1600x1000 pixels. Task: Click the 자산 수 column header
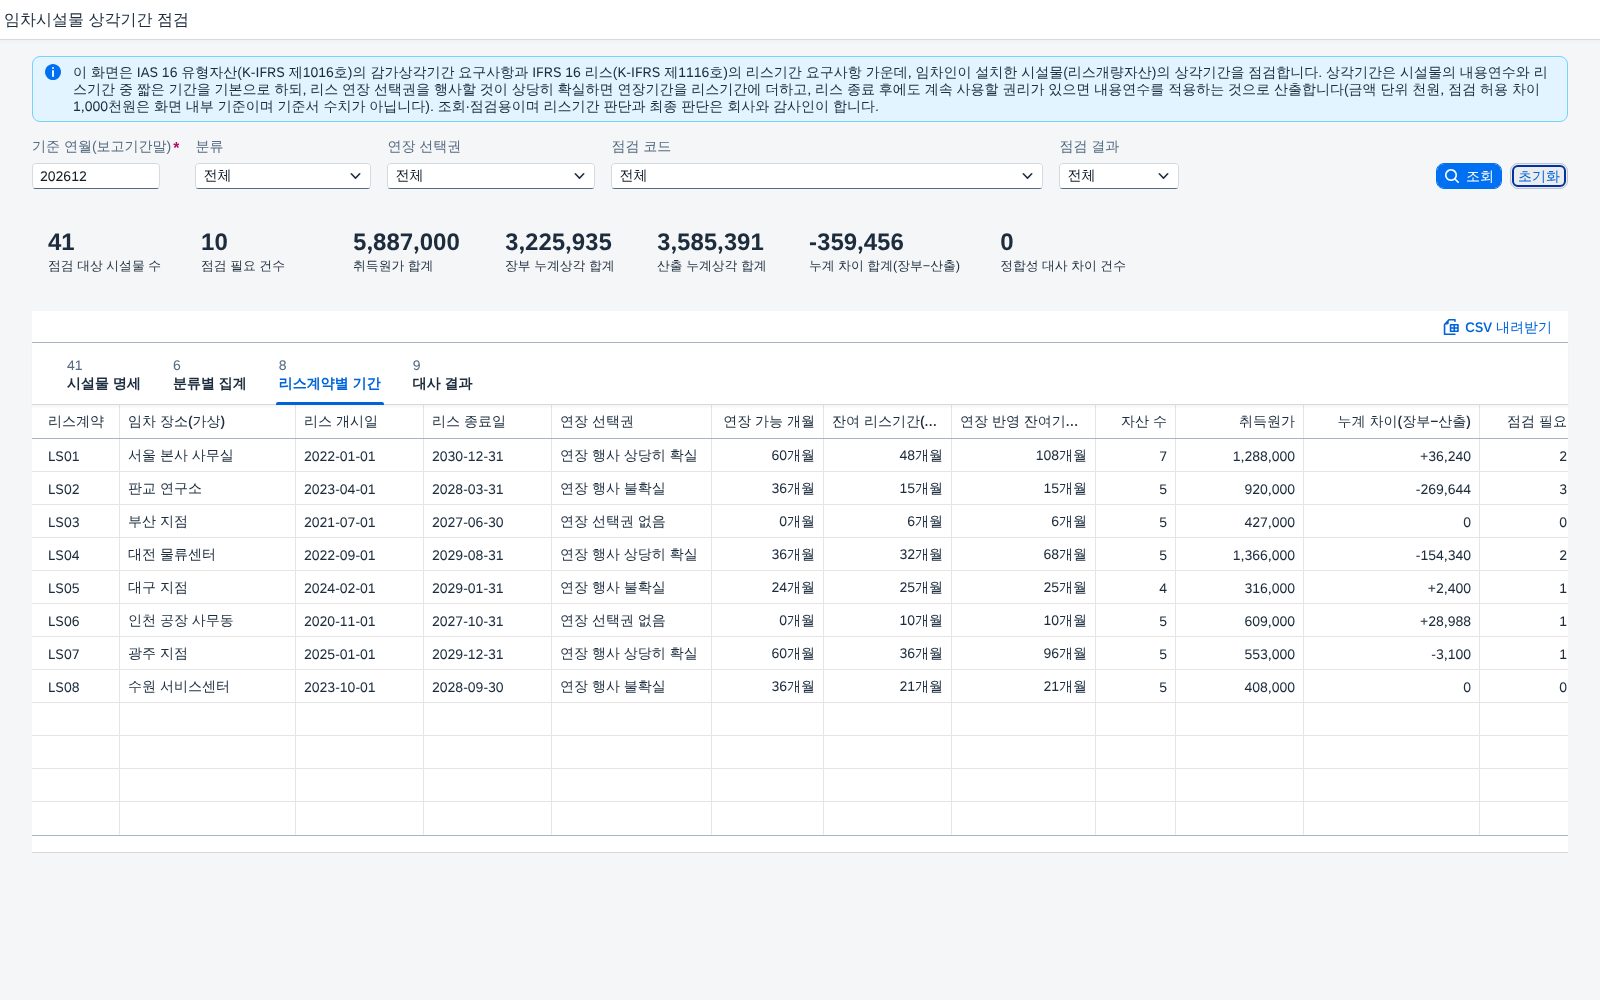click(x=1135, y=422)
